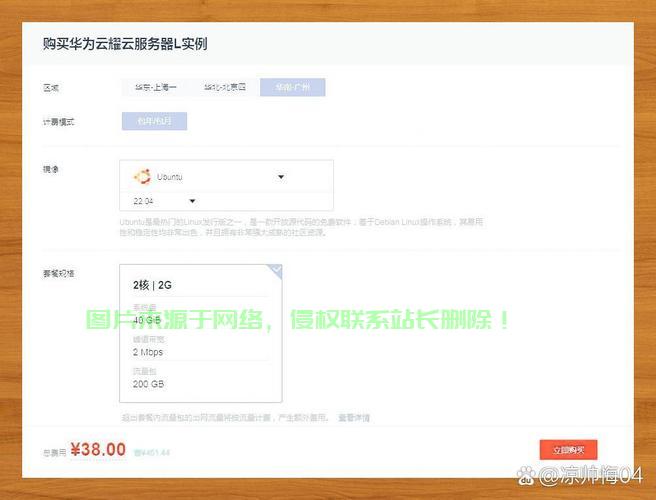Click the 购买华为云耀云服务器L实例 page title
This screenshot has height=500, width=656.
point(125,44)
